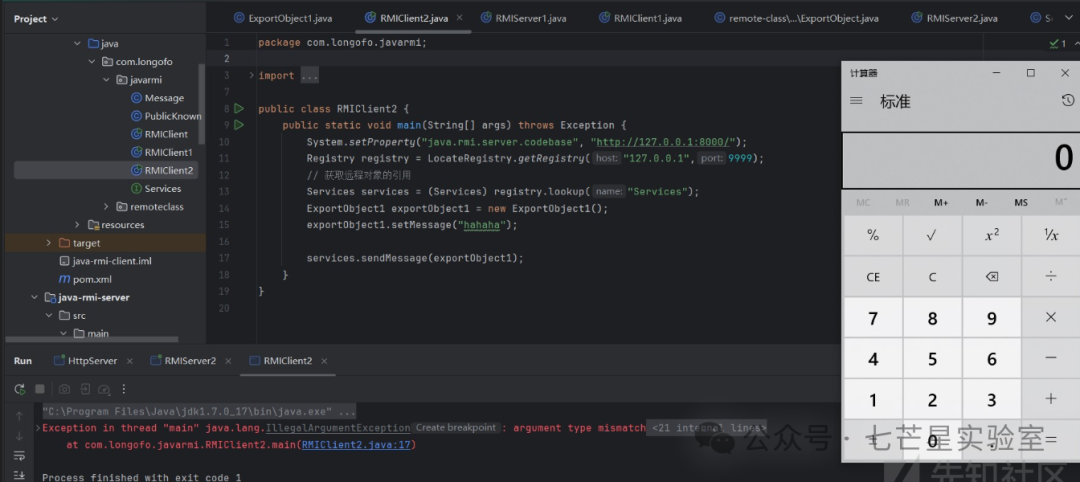The height and width of the screenshot is (482, 1080).
Task: Open the calculator hamburger menu
Action: [856, 101]
